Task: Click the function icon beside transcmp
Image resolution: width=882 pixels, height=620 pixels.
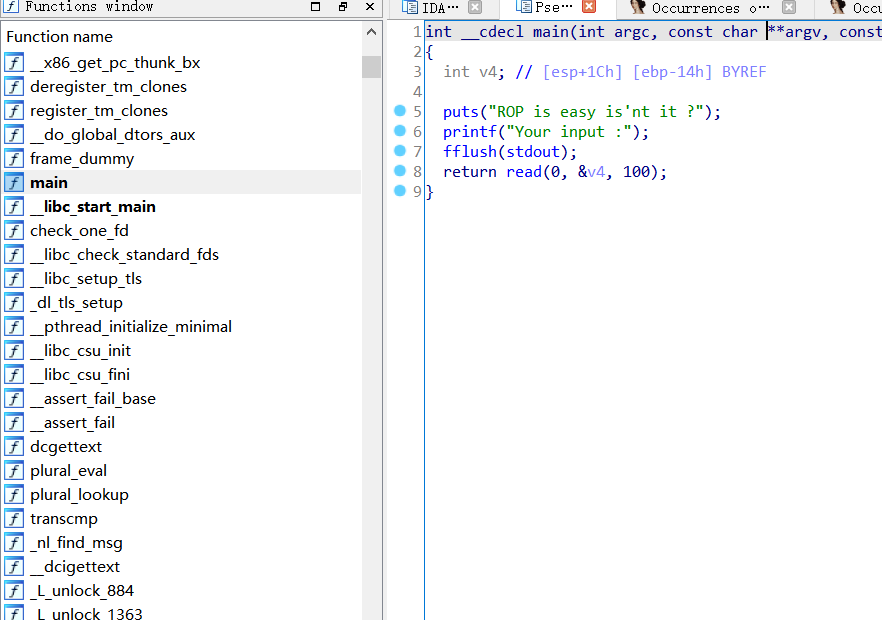Action: (x=14, y=519)
